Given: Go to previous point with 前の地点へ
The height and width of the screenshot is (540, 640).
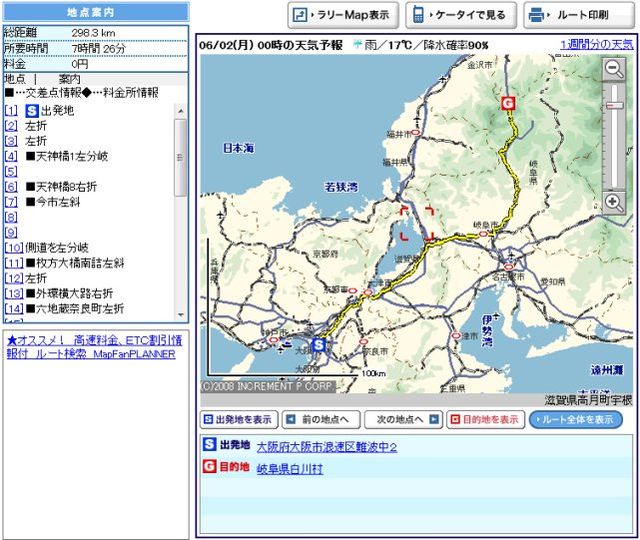Looking at the screenshot, I should (321, 419).
